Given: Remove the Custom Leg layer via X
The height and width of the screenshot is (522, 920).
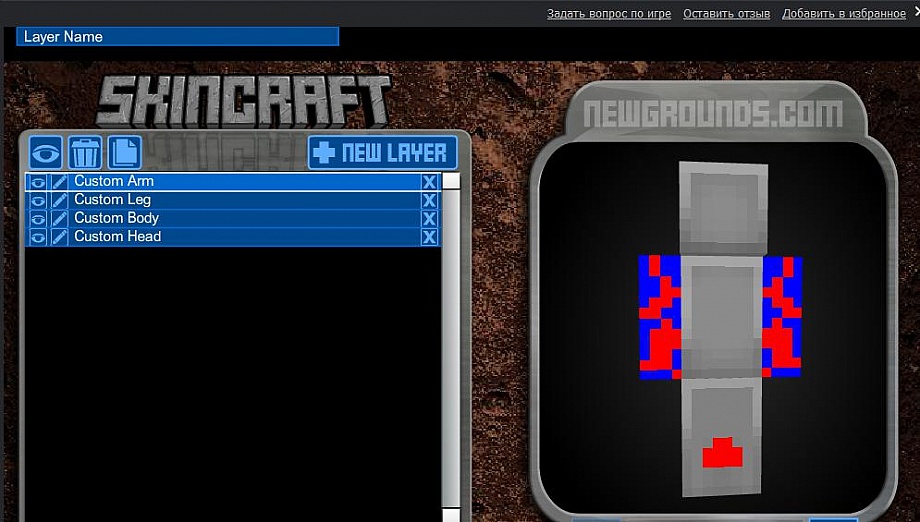Looking at the screenshot, I should pyautogui.click(x=429, y=200).
